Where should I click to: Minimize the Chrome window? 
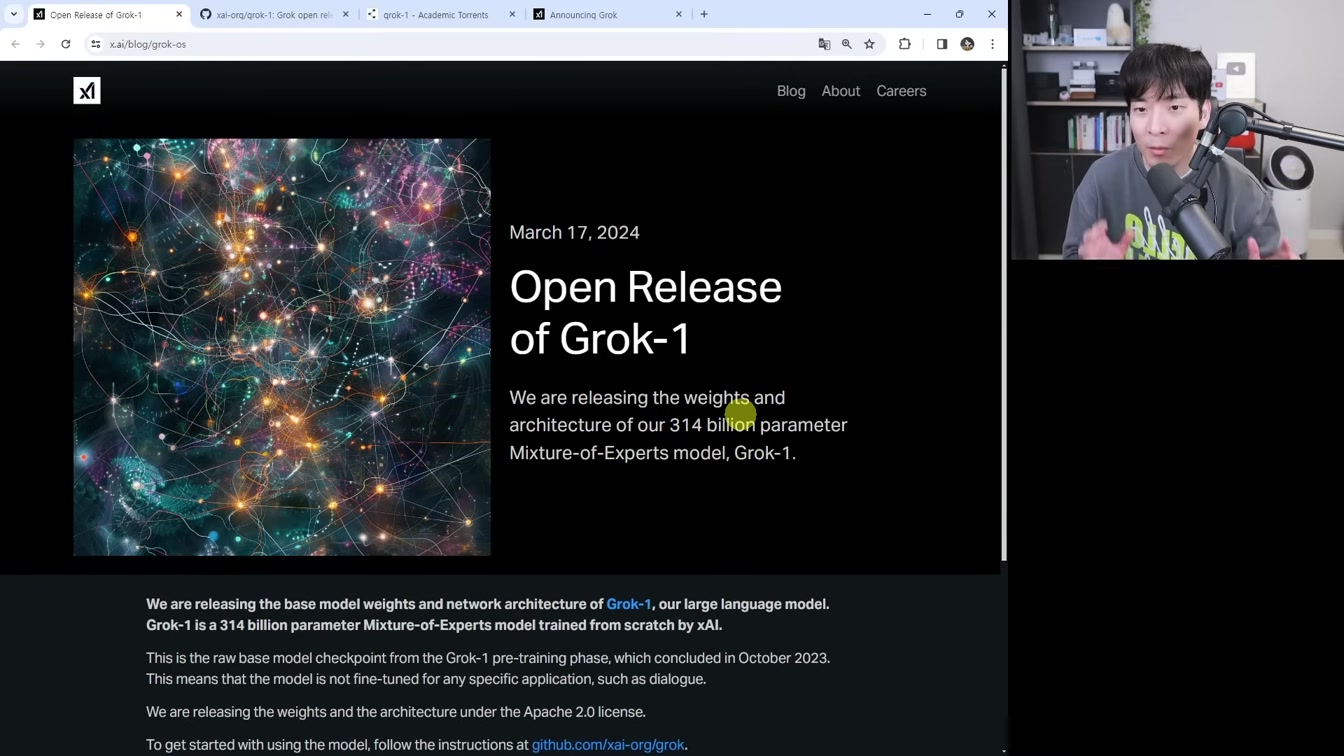click(x=927, y=14)
